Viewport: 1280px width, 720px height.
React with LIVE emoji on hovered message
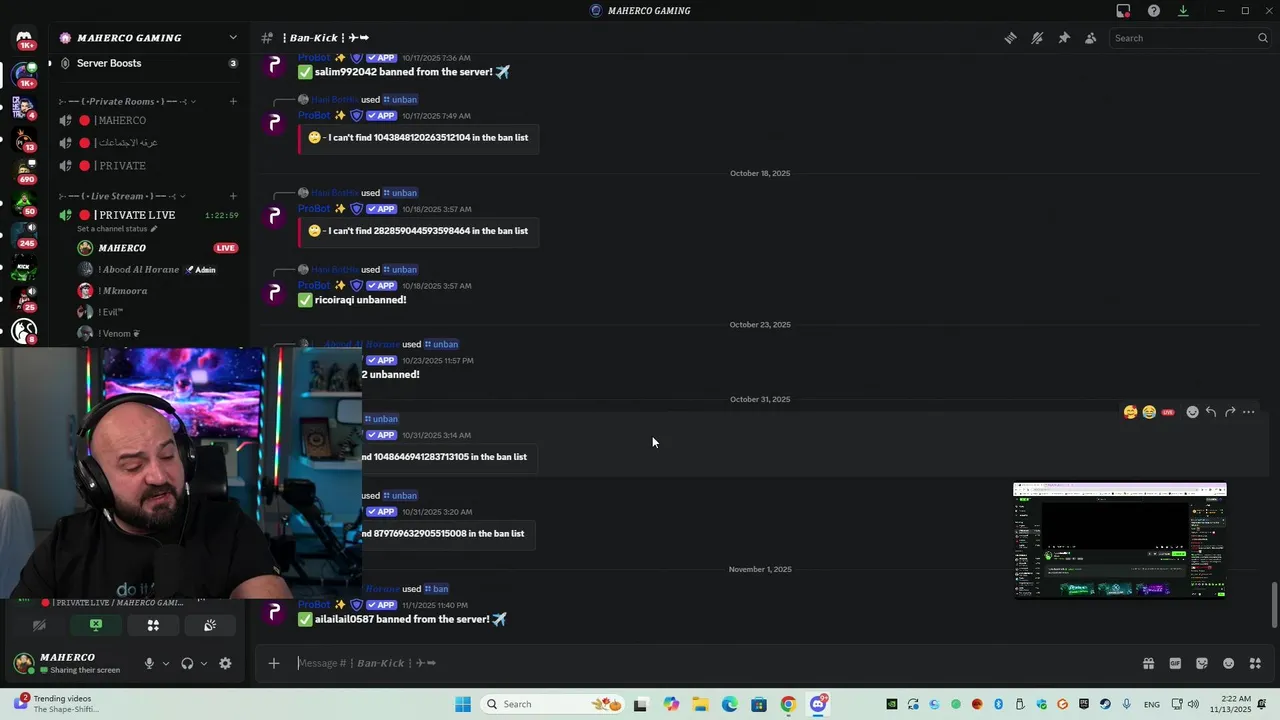[x=1168, y=412]
